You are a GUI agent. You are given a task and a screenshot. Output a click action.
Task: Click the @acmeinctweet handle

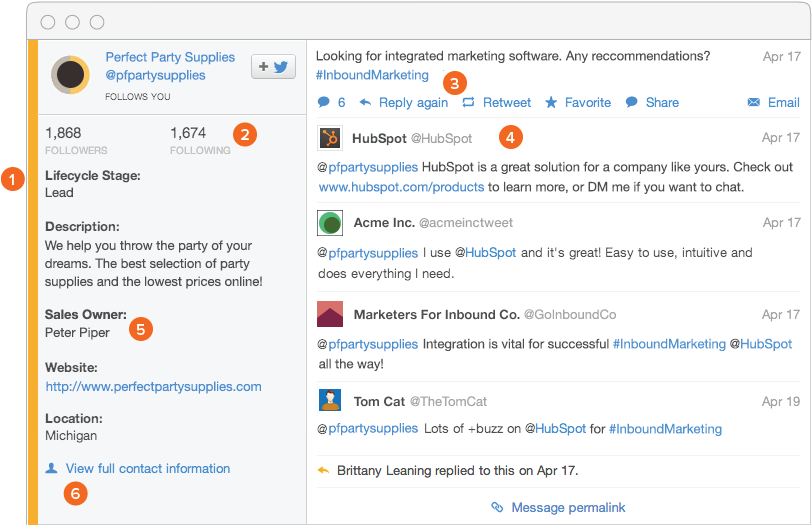[x=466, y=223]
